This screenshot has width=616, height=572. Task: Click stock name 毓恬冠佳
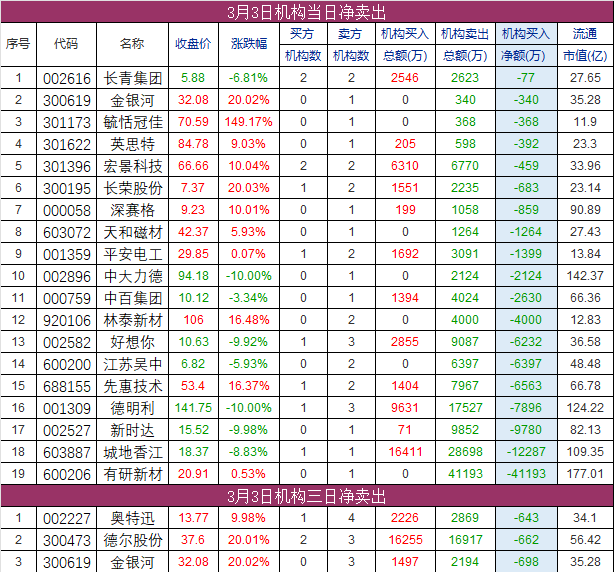click(x=133, y=123)
